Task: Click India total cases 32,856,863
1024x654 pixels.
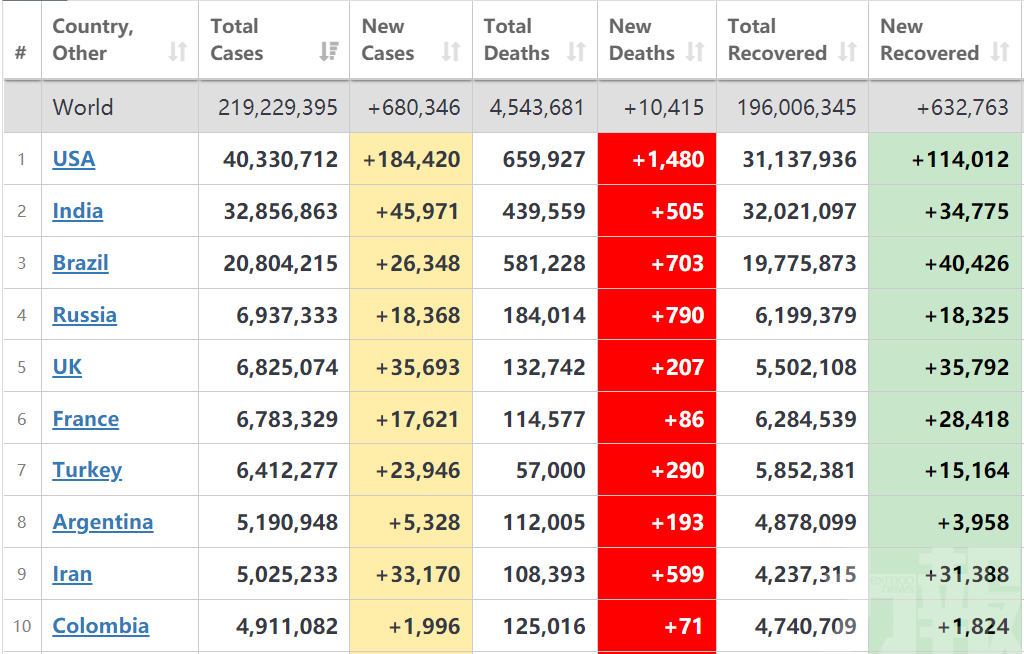Action: point(280,212)
